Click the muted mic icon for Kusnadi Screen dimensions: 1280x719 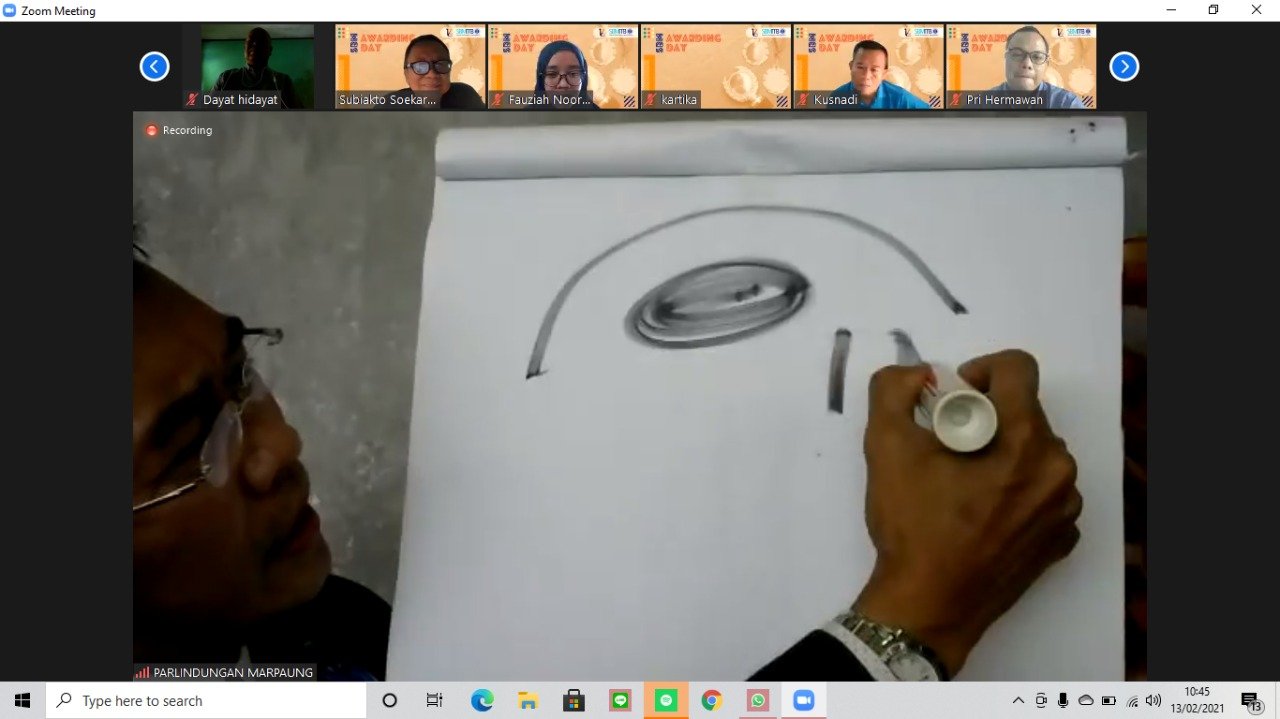[804, 100]
